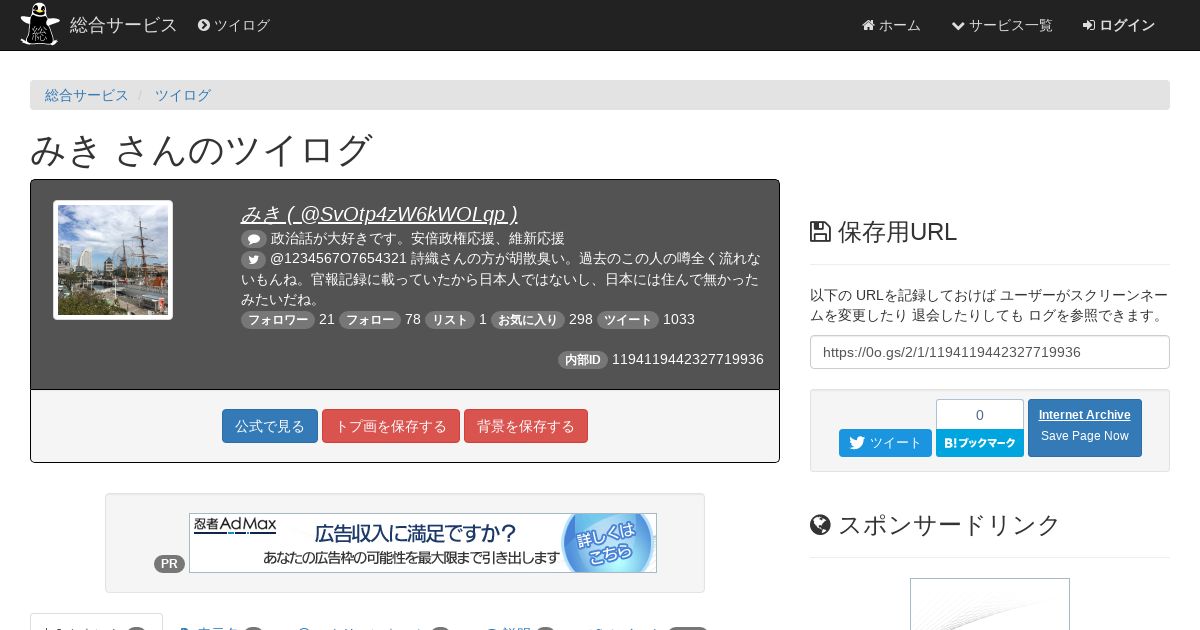Click ツイート count badge in profile

coord(628,320)
